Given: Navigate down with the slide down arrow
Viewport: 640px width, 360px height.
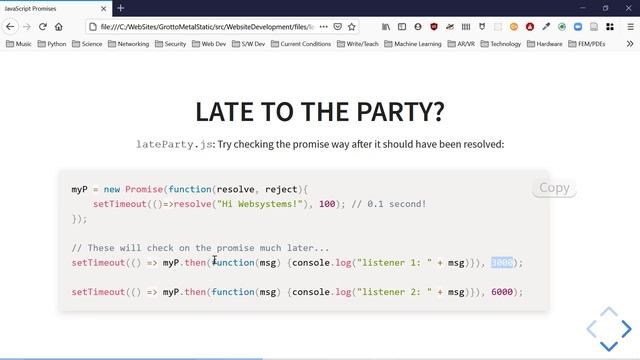Looking at the screenshot, I should click(609, 346).
